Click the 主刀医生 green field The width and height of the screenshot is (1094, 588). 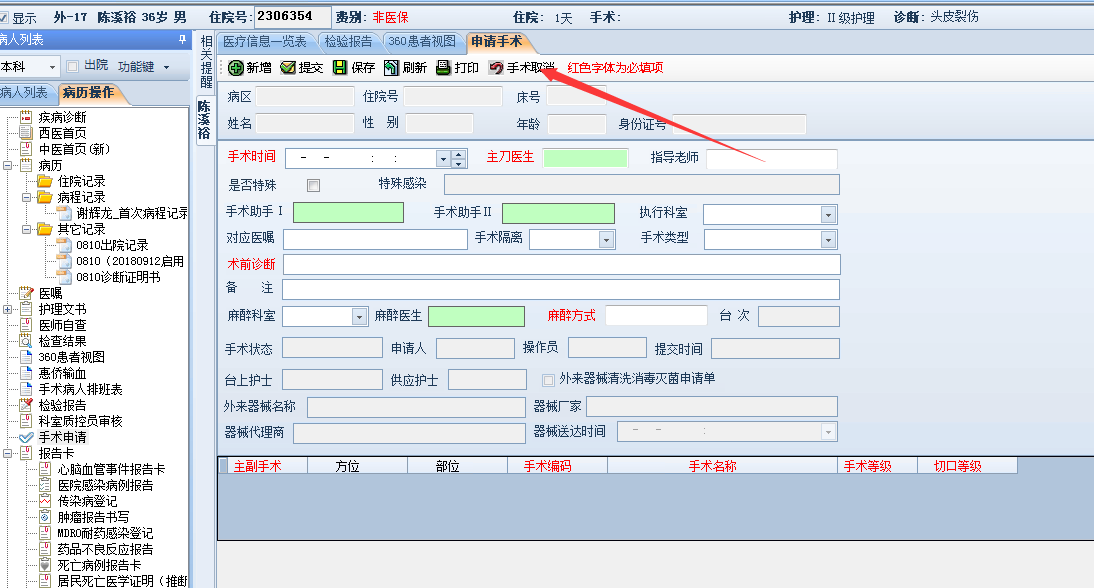(585, 158)
